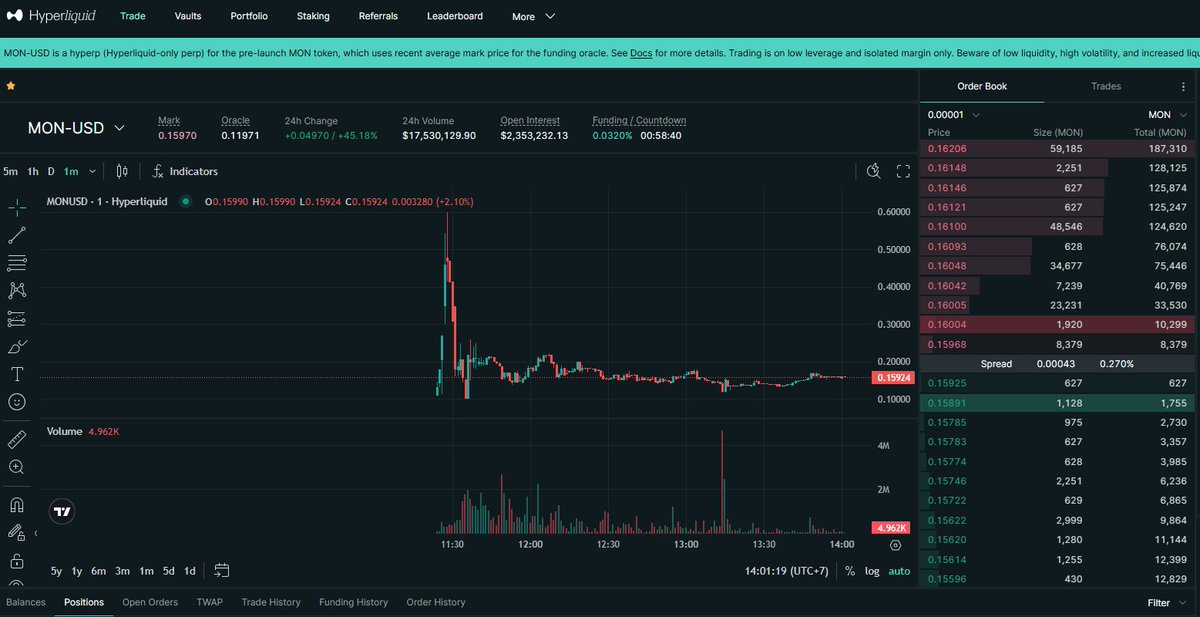The image size is (1200, 617).
Task: Select the patterns drawing tool
Action: tap(17, 291)
